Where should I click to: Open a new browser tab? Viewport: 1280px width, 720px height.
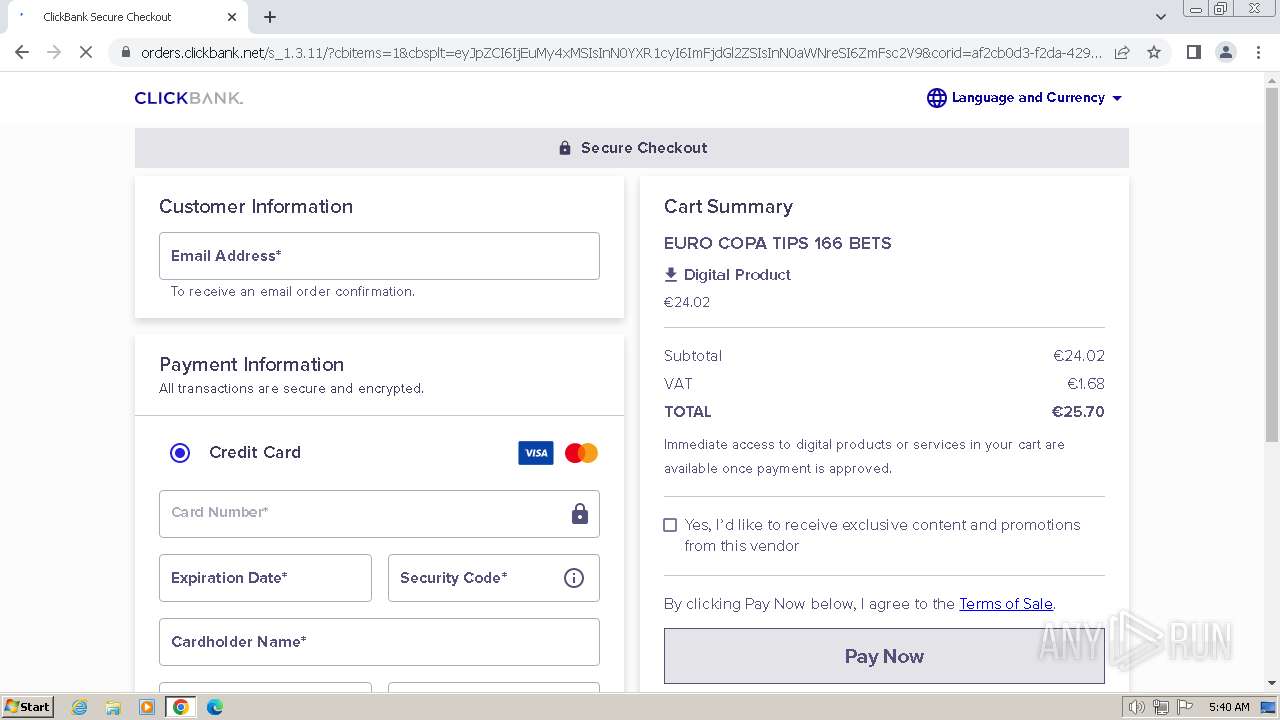(270, 17)
